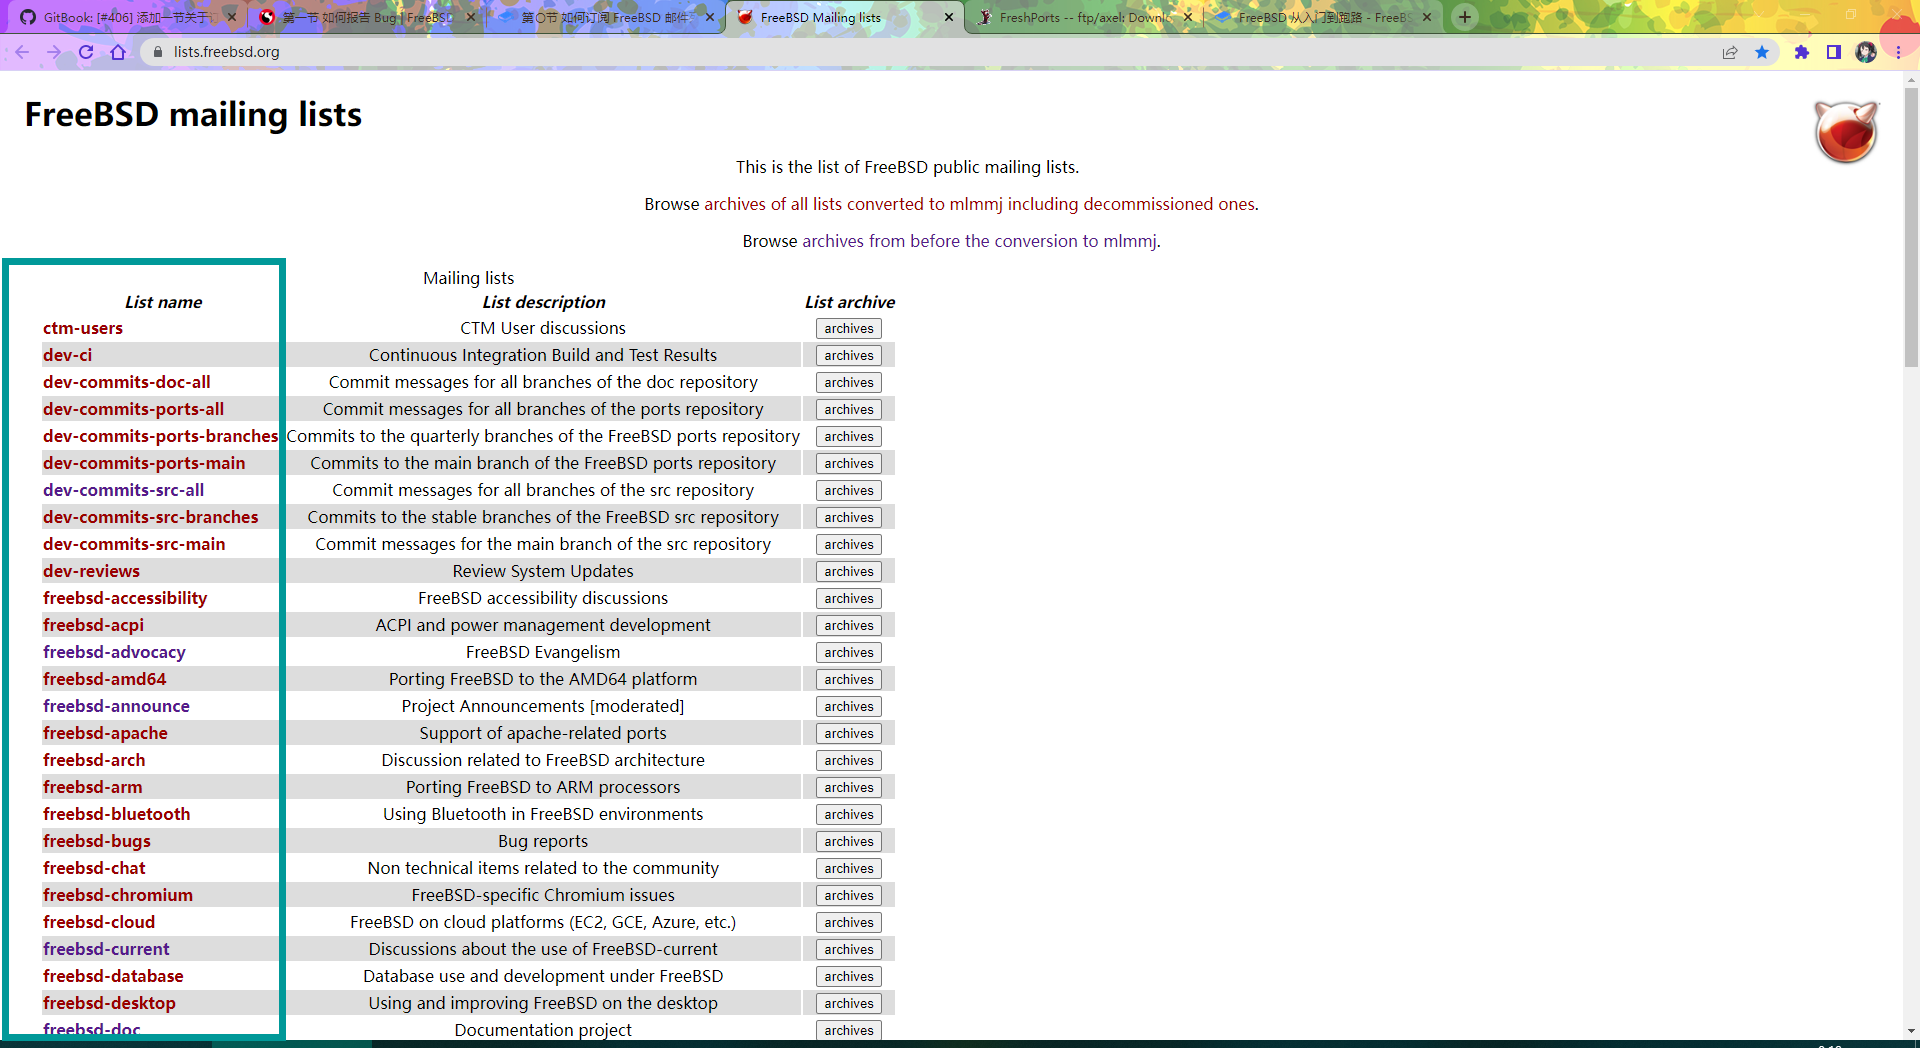The image size is (1920, 1048).
Task: Open the dev-commits-ports-all list
Action: point(133,409)
